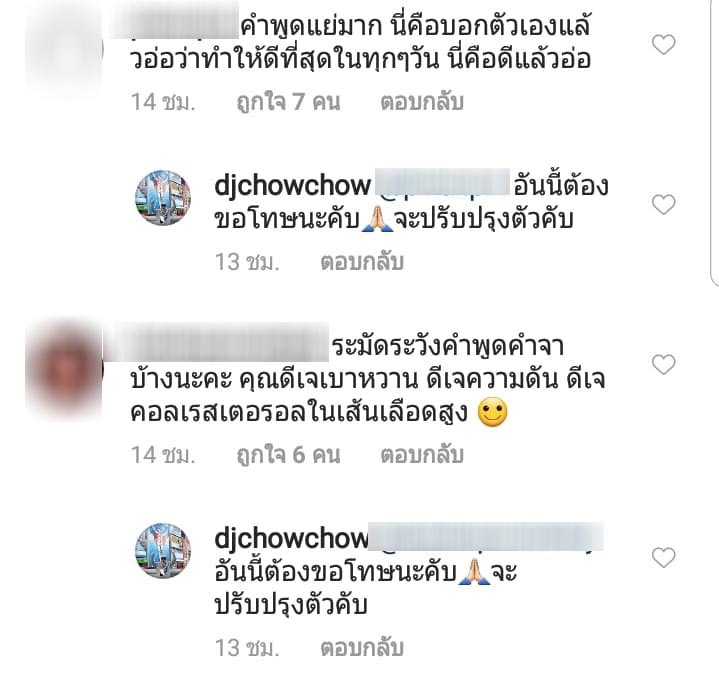Open the djchowchow username in the last reply

[x=292, y=538]
